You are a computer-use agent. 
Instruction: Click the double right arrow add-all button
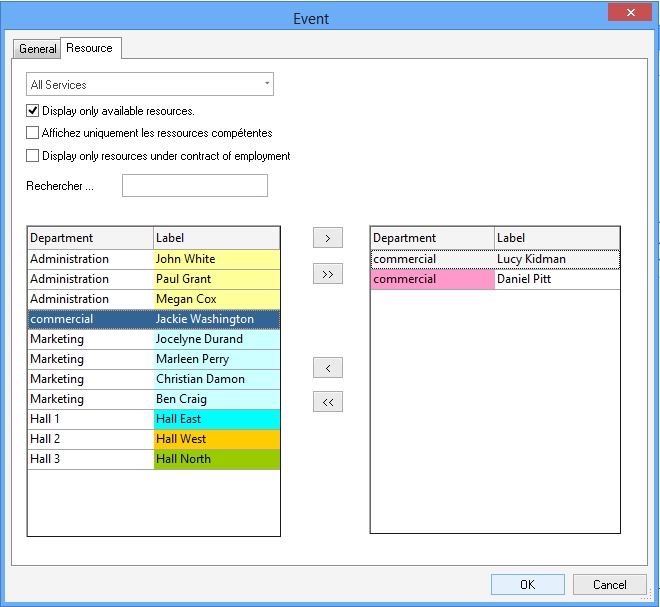[x=327, y=273]
